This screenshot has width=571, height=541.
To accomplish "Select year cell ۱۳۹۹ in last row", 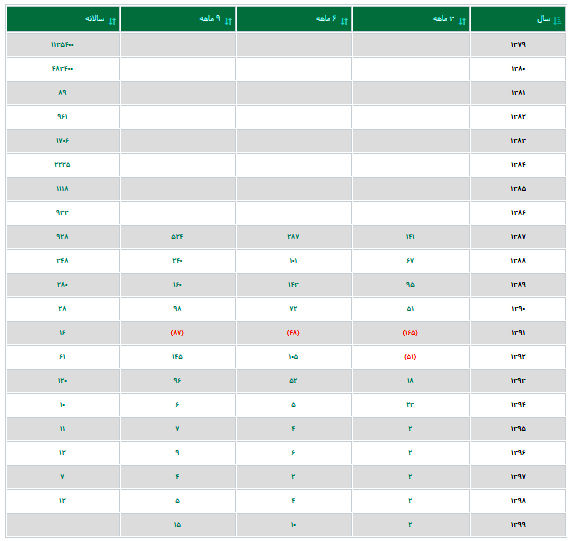I will tap(518, 525).
